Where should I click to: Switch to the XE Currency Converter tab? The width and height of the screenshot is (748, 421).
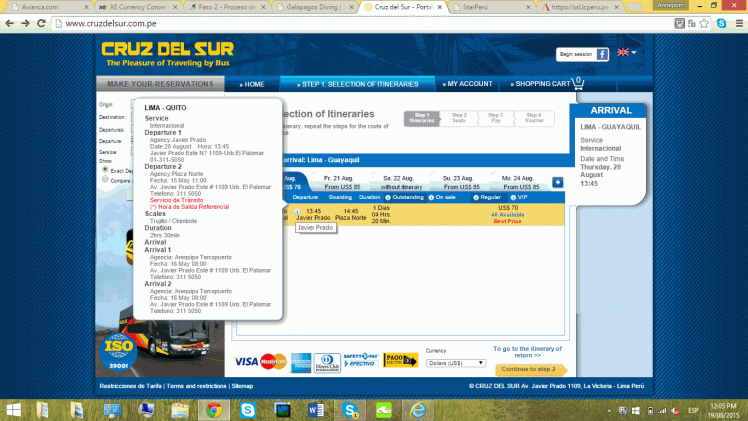point(138,7)
